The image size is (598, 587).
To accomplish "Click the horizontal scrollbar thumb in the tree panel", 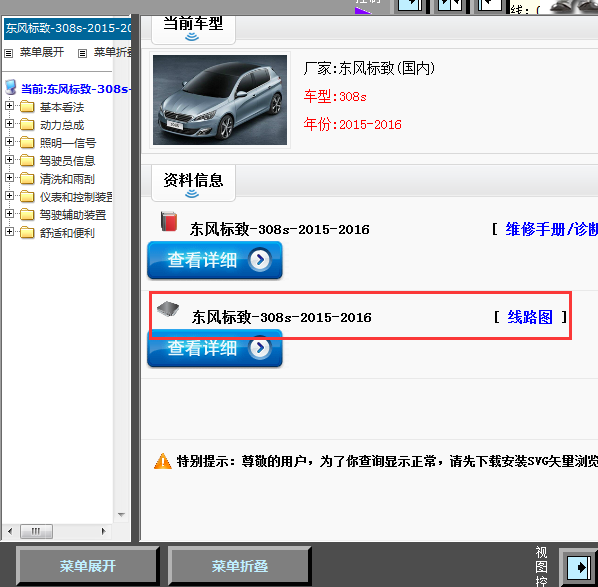I will click(x=37, y=531).
